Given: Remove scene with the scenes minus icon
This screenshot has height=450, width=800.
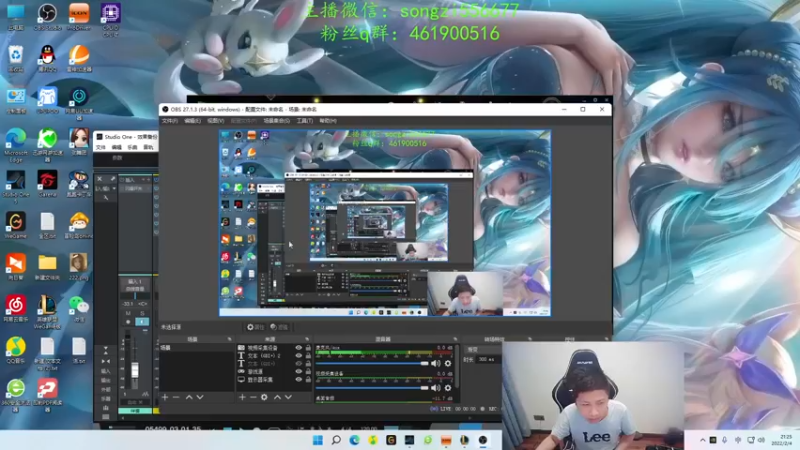Looking at the screenshot, I should 176,397.
